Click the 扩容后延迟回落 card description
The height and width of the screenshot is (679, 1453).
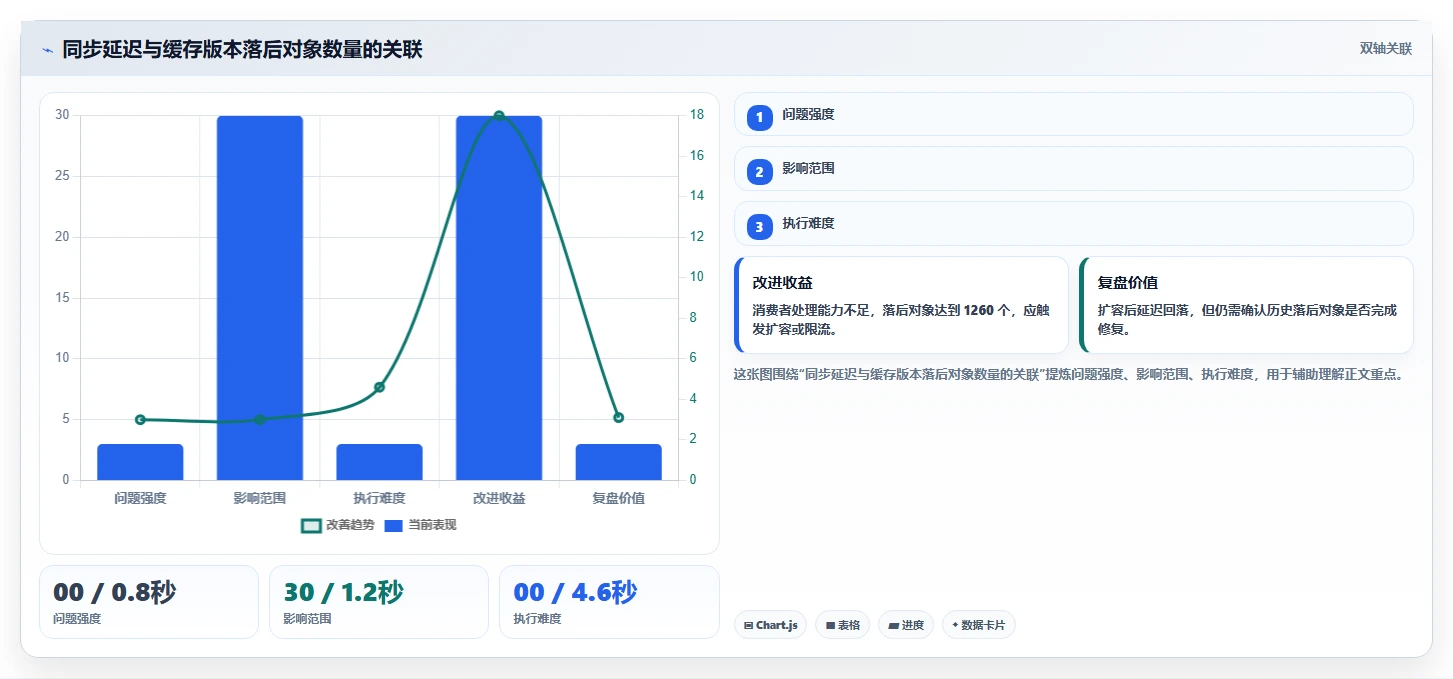[x=1247, y=320]
